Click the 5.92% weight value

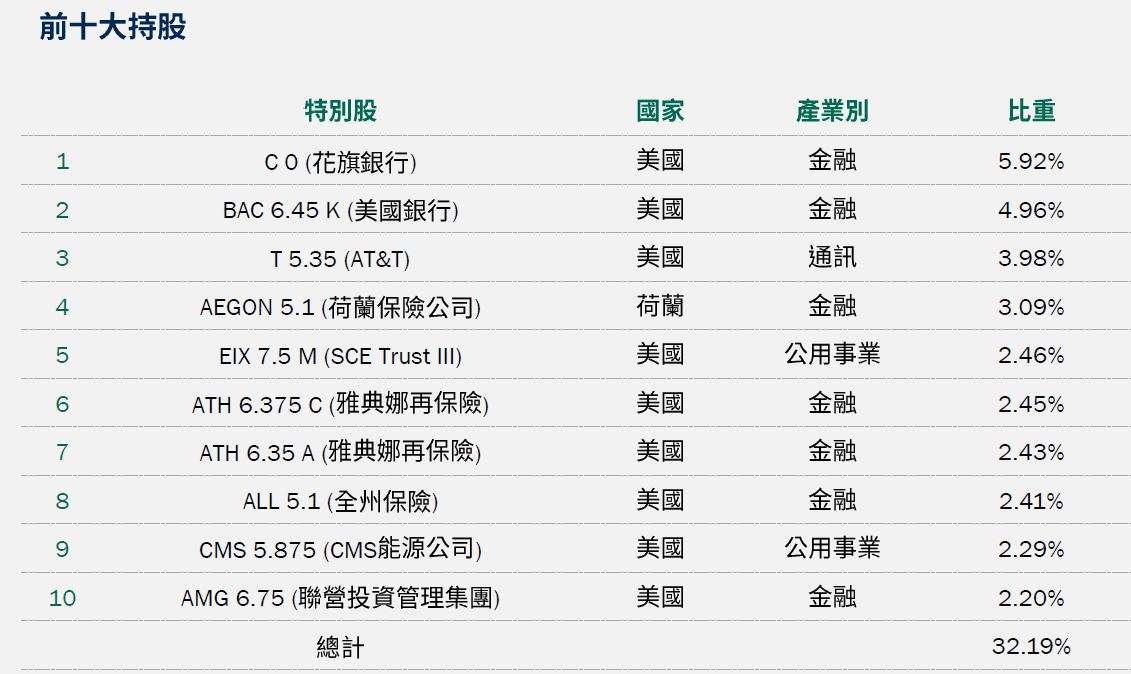pyautogui.click(x=1031, y=162)
